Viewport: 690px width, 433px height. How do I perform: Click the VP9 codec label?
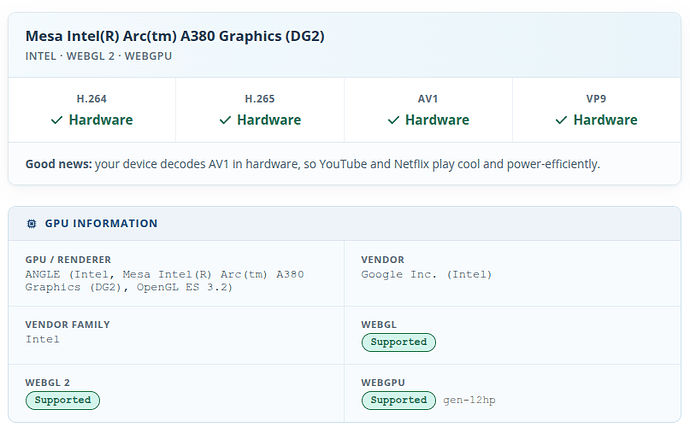tap(596, 99)
